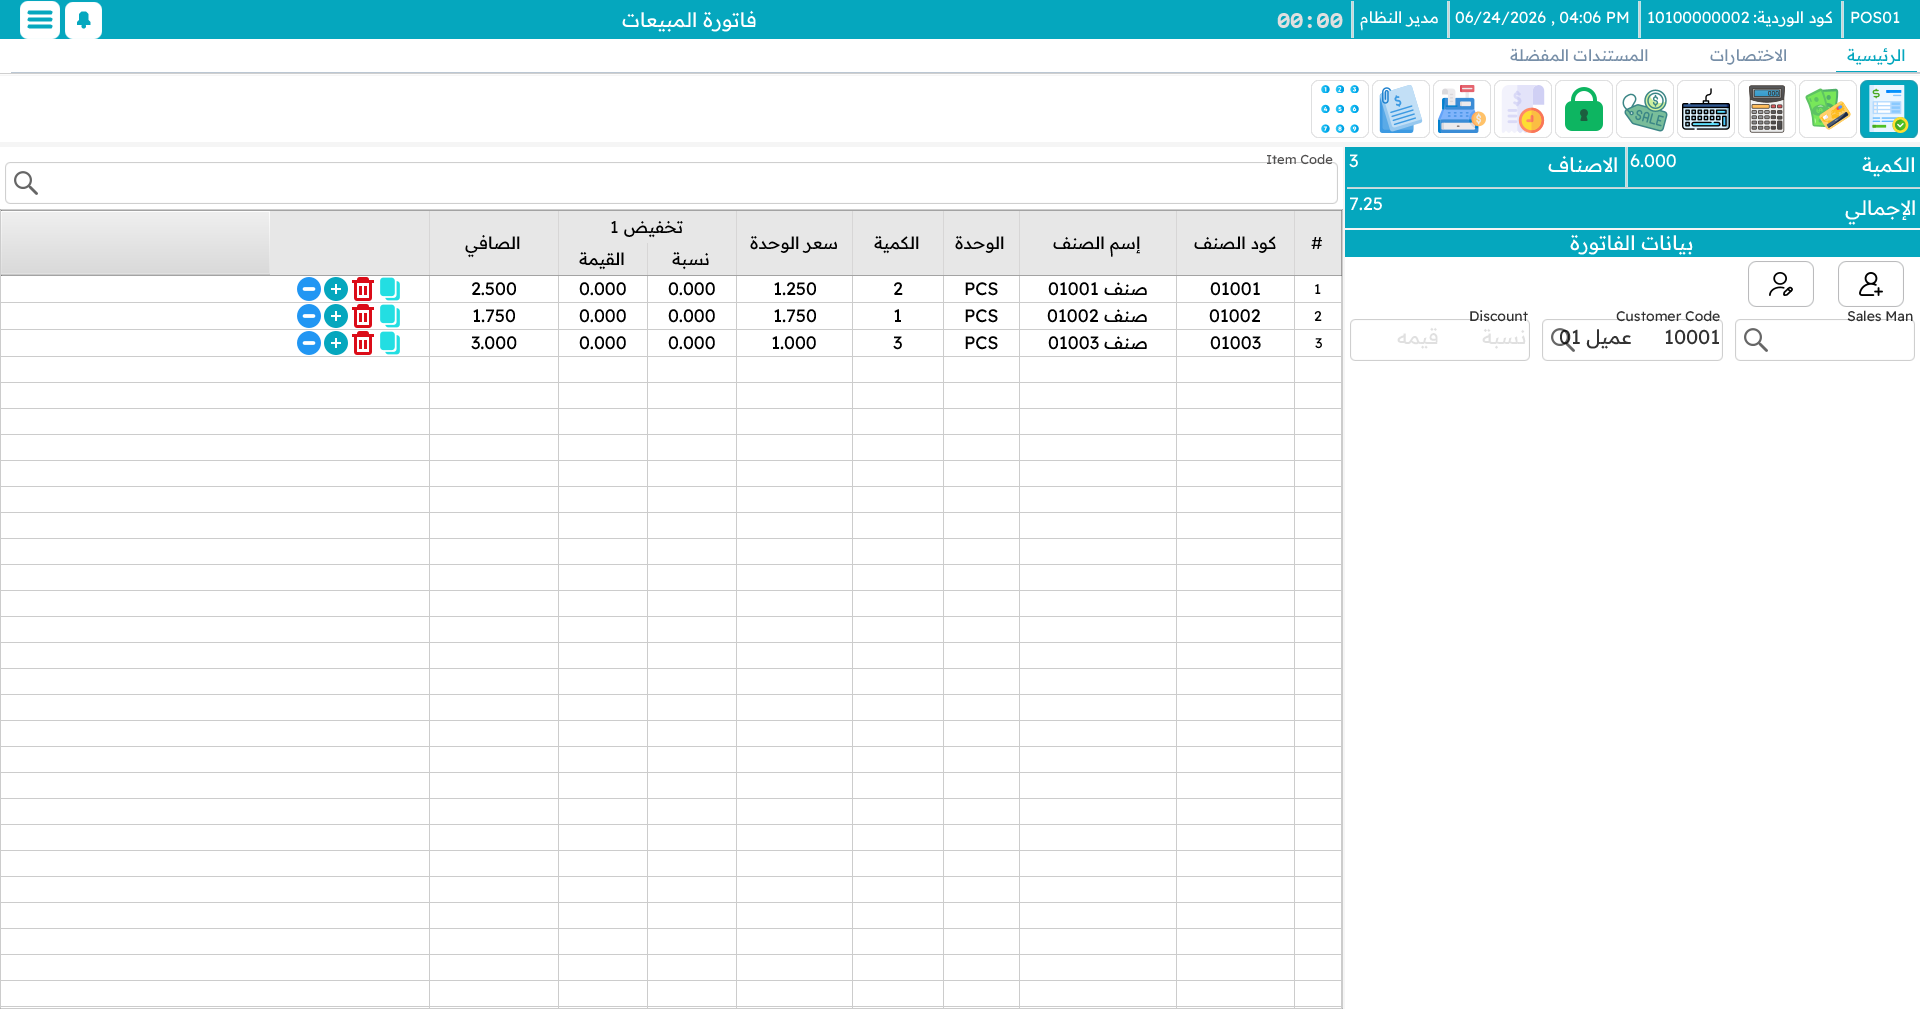1920x1009 pixels.
Task: Click net amount cell 3.000
Action: [x=493, y=343]
